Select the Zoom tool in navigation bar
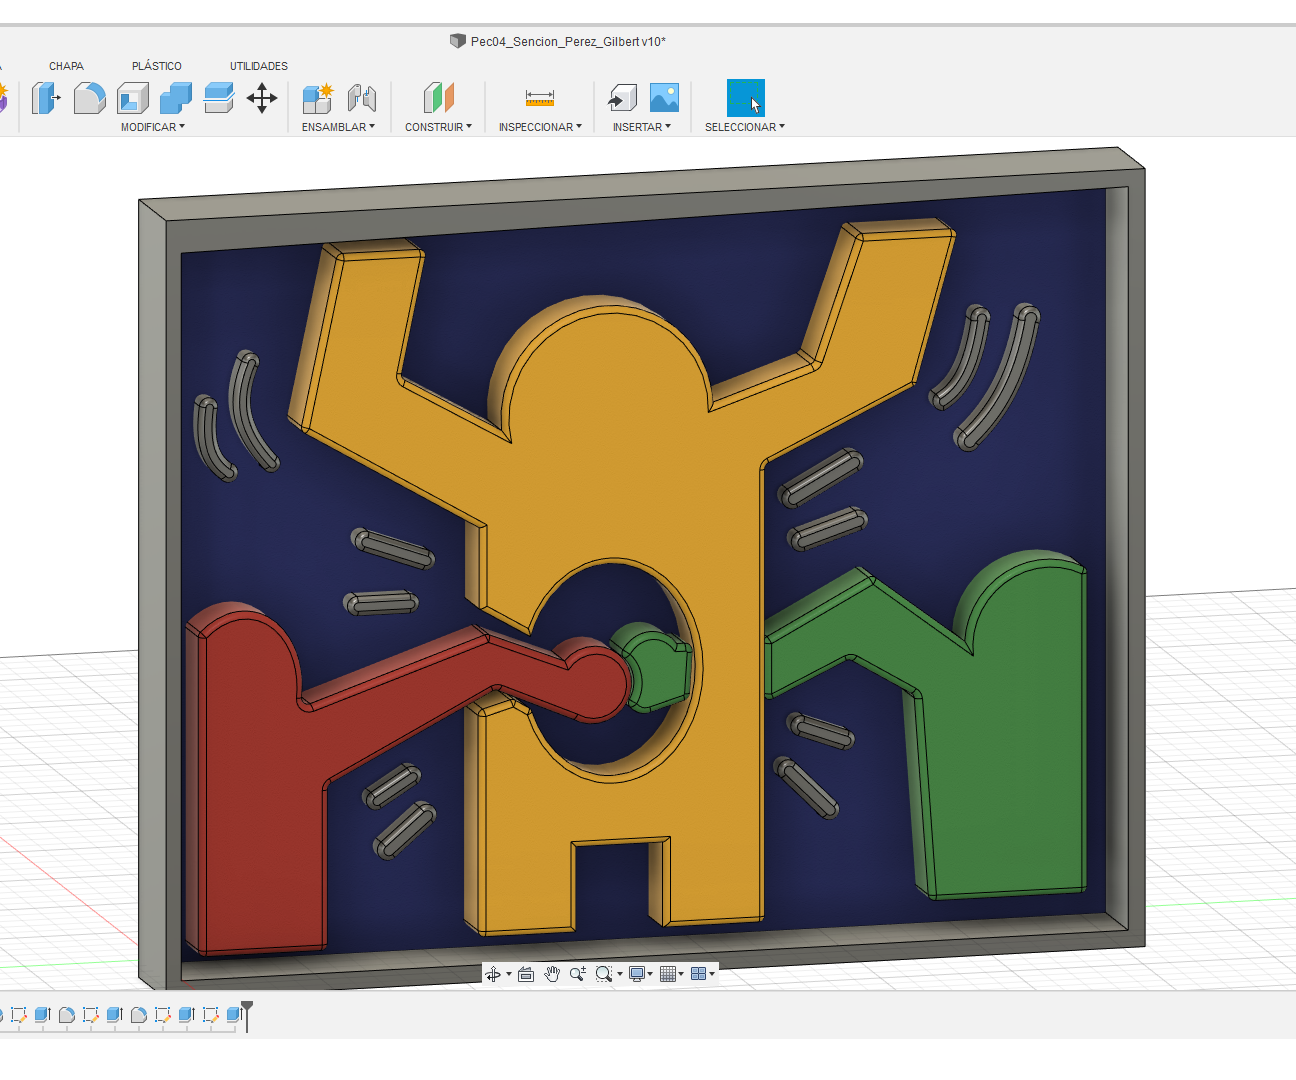 point(577,972)
